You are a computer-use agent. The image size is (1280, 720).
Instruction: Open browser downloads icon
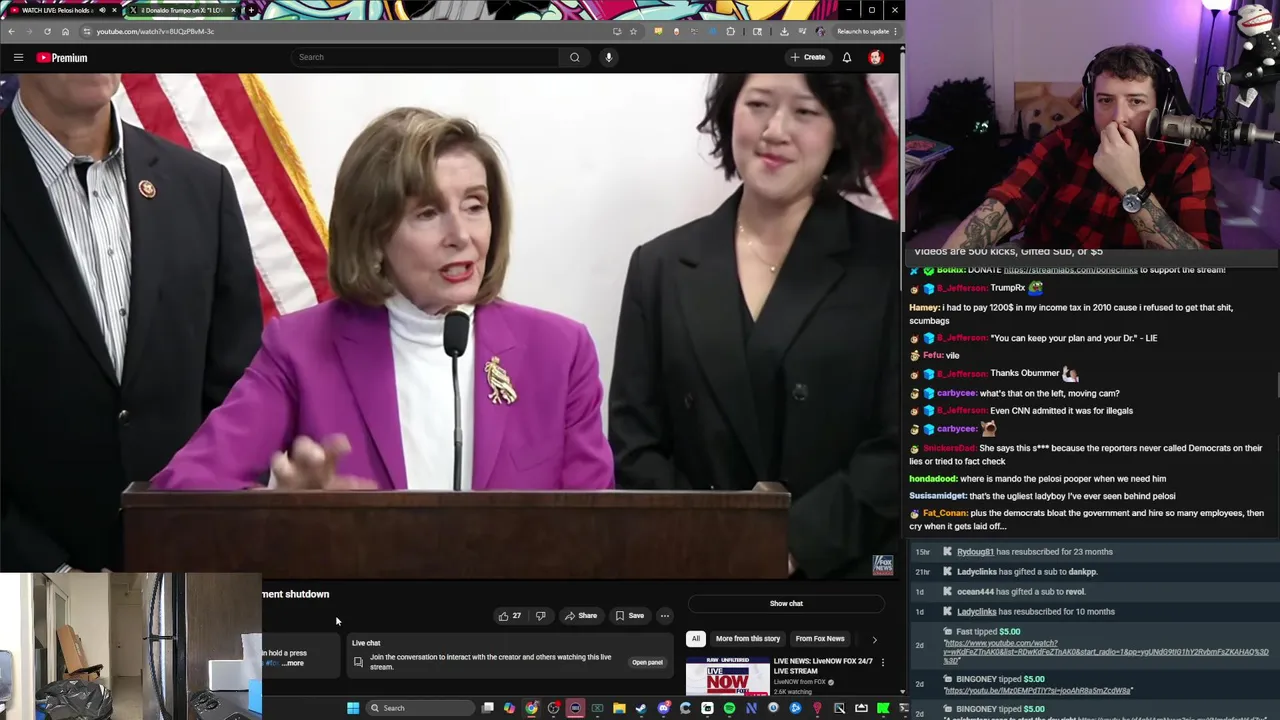tap(784, 31)
